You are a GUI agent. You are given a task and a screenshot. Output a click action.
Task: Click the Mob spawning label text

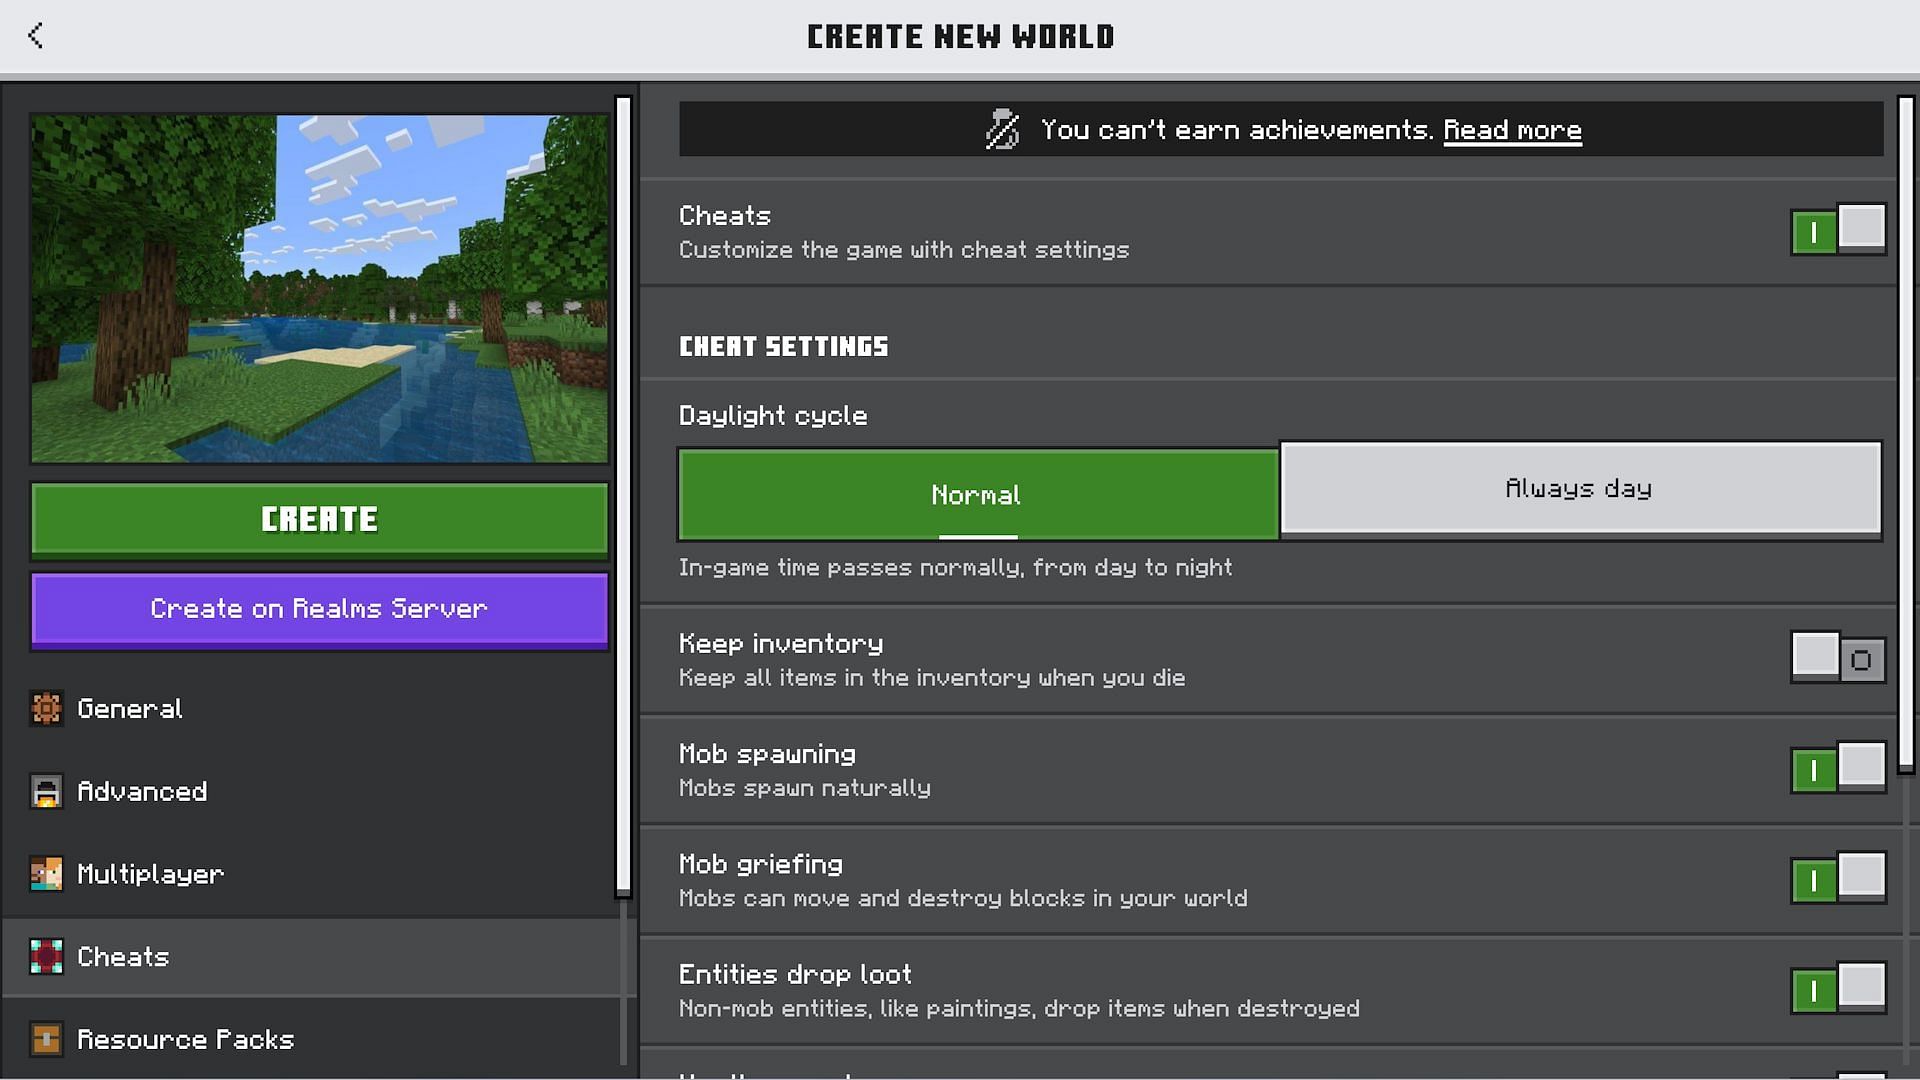pyautogui.click(x=767, y=754)
